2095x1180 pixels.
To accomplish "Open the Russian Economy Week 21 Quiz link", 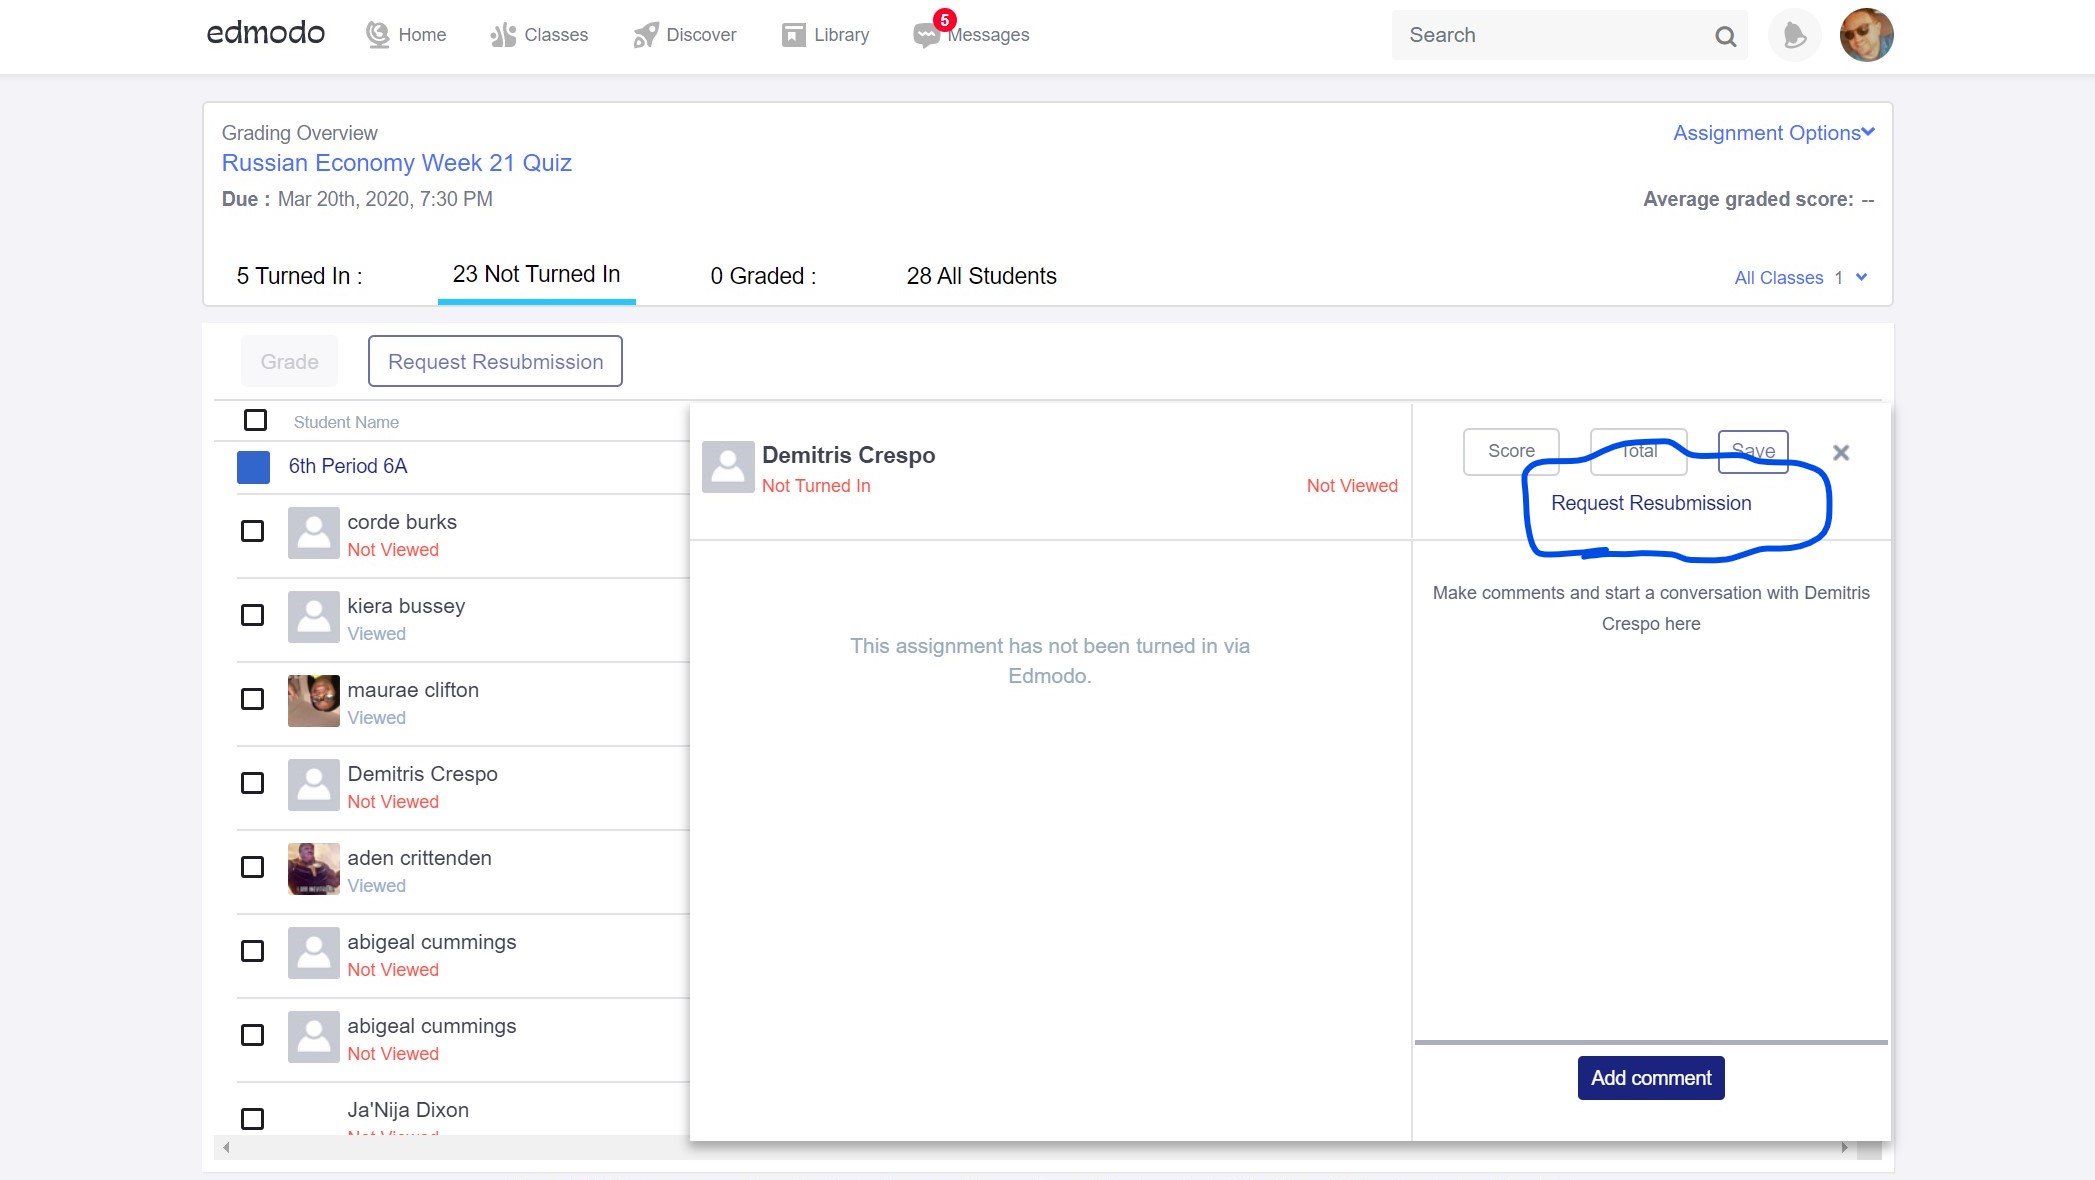I will (396, 163).
